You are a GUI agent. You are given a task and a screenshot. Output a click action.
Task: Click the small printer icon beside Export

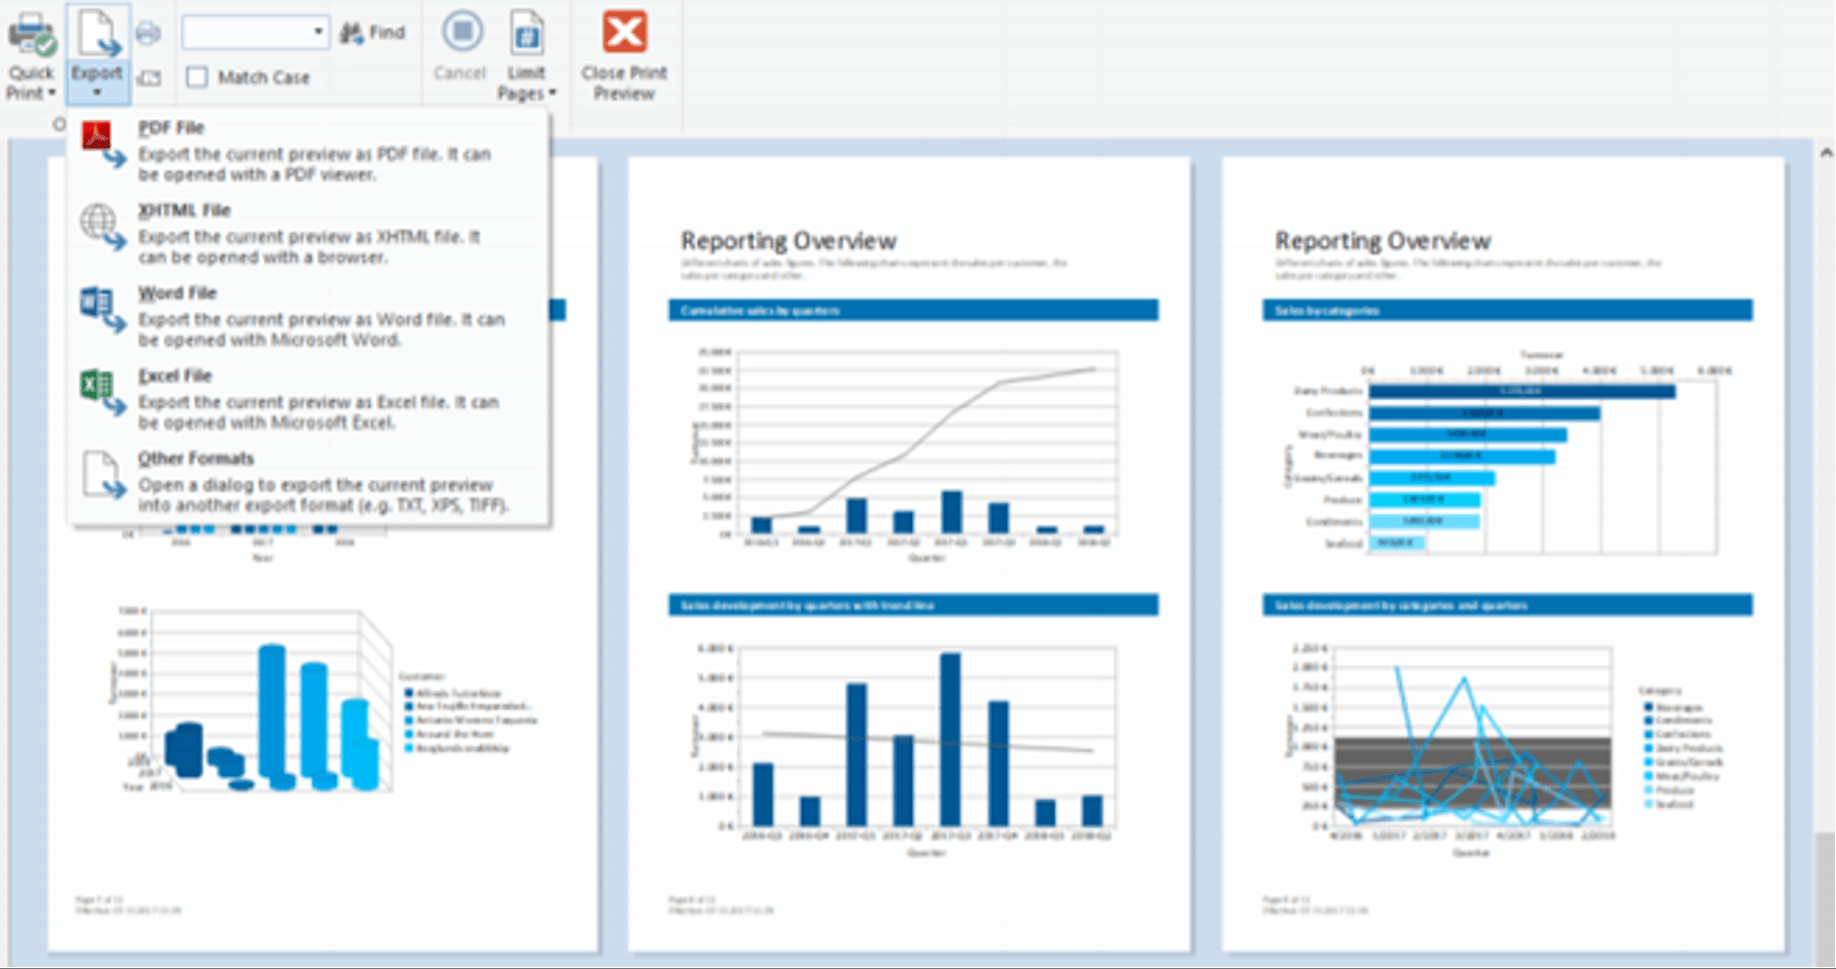(148, 33)
